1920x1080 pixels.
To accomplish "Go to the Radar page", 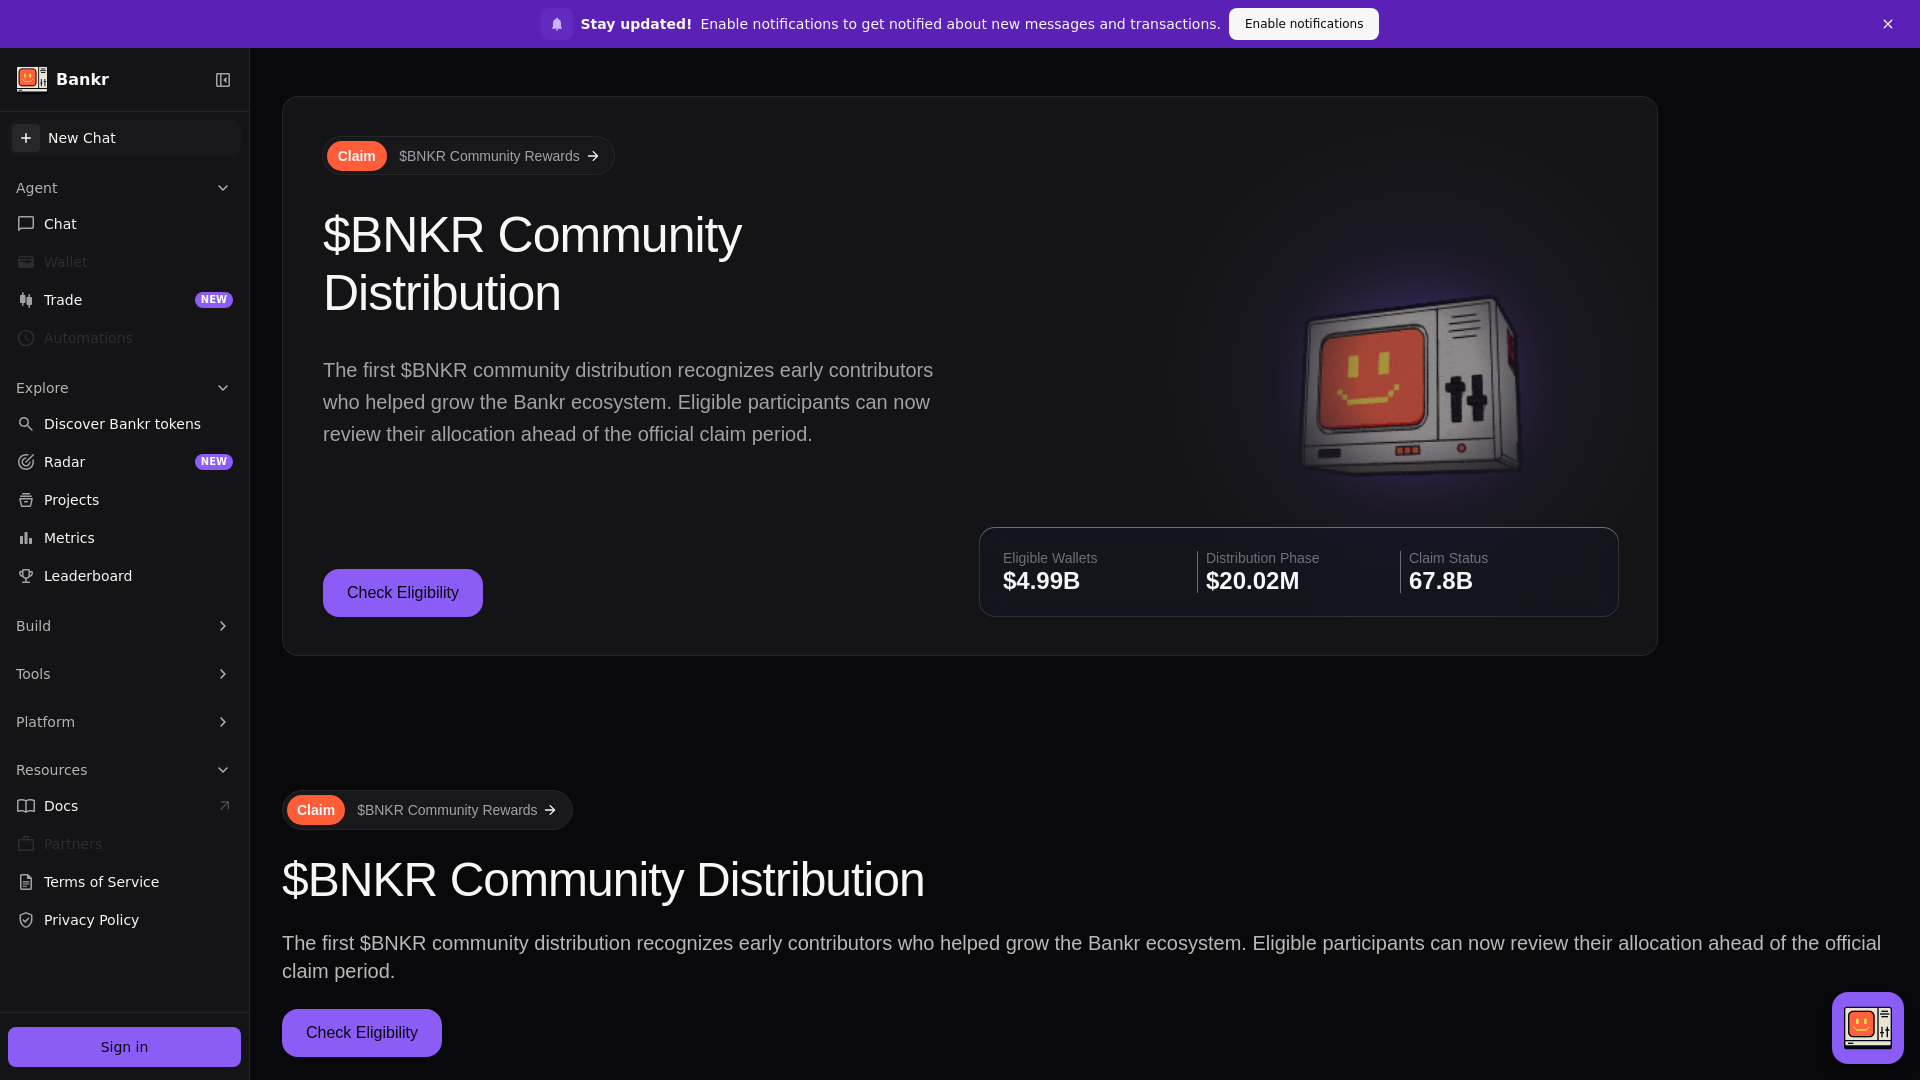I will point(124,462).
